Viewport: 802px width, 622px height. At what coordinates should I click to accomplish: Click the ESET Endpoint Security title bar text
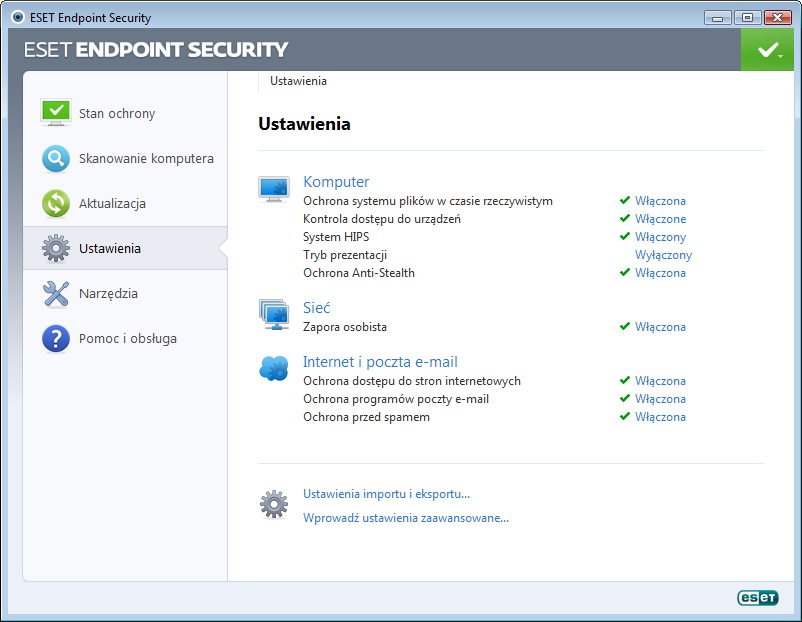click(91, 18)
